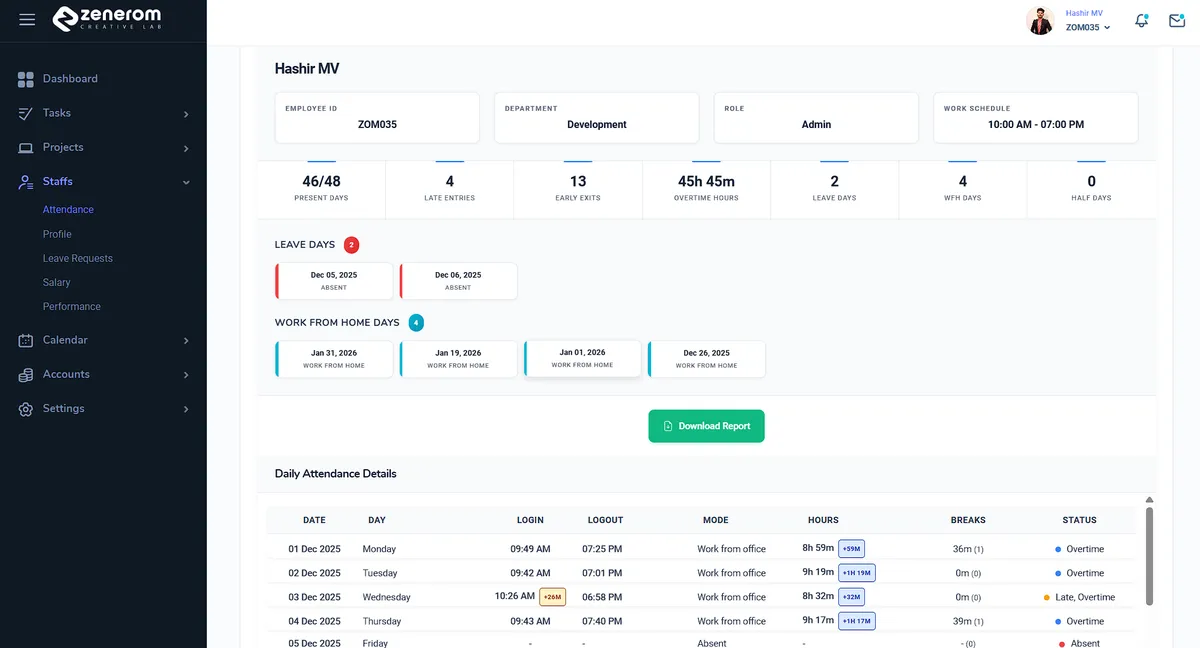This screenshot has width=1200, height=648.
Task: Click the +26M late badge
Action: coord(553,597)
